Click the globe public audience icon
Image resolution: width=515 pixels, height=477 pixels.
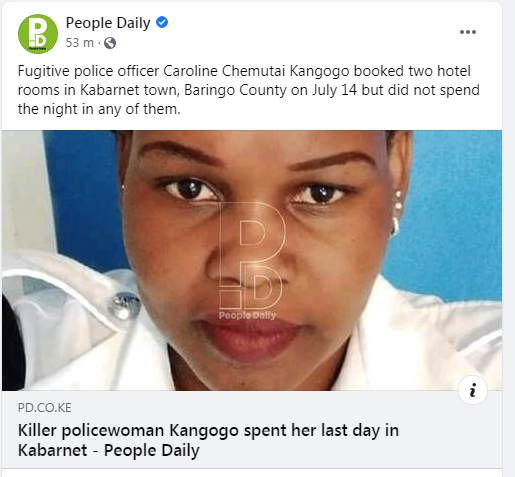click(110, 43)
